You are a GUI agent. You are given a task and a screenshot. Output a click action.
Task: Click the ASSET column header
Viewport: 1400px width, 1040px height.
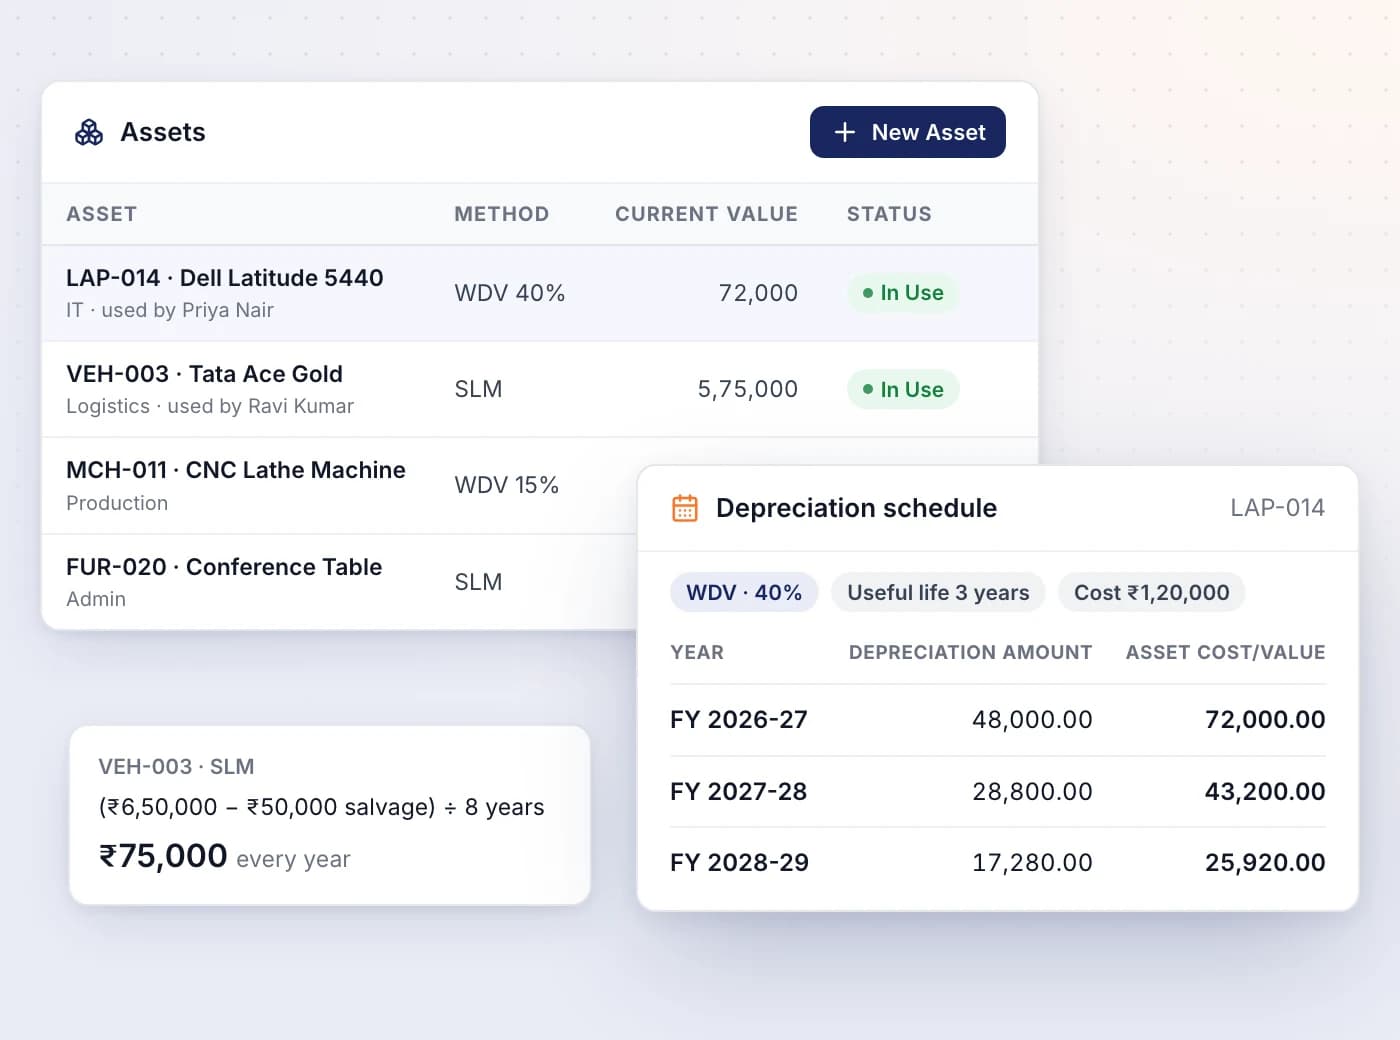pos(102,214)
